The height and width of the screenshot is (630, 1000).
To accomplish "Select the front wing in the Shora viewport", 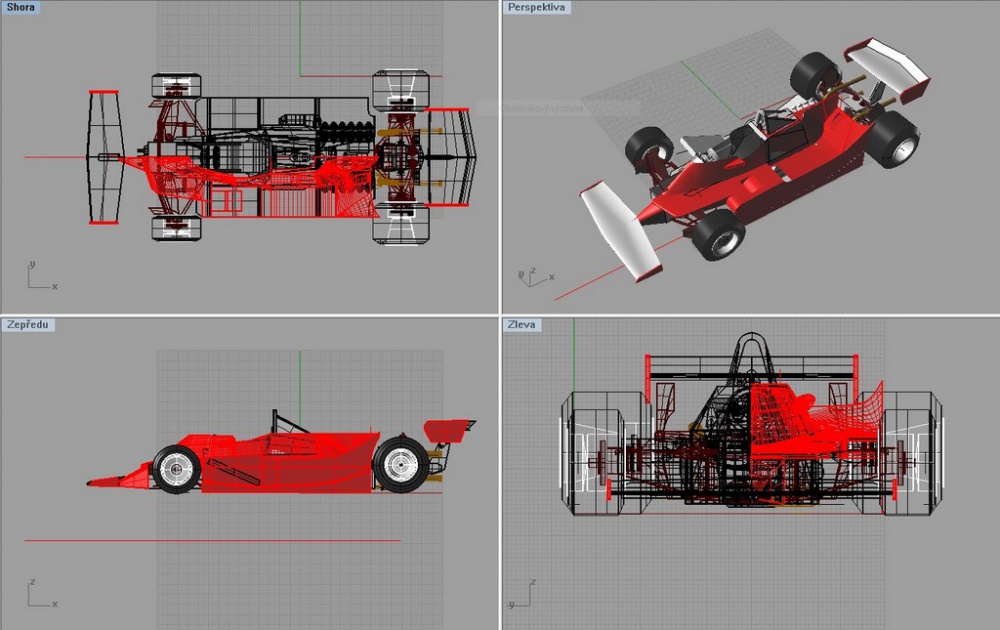I will point(104,158).
